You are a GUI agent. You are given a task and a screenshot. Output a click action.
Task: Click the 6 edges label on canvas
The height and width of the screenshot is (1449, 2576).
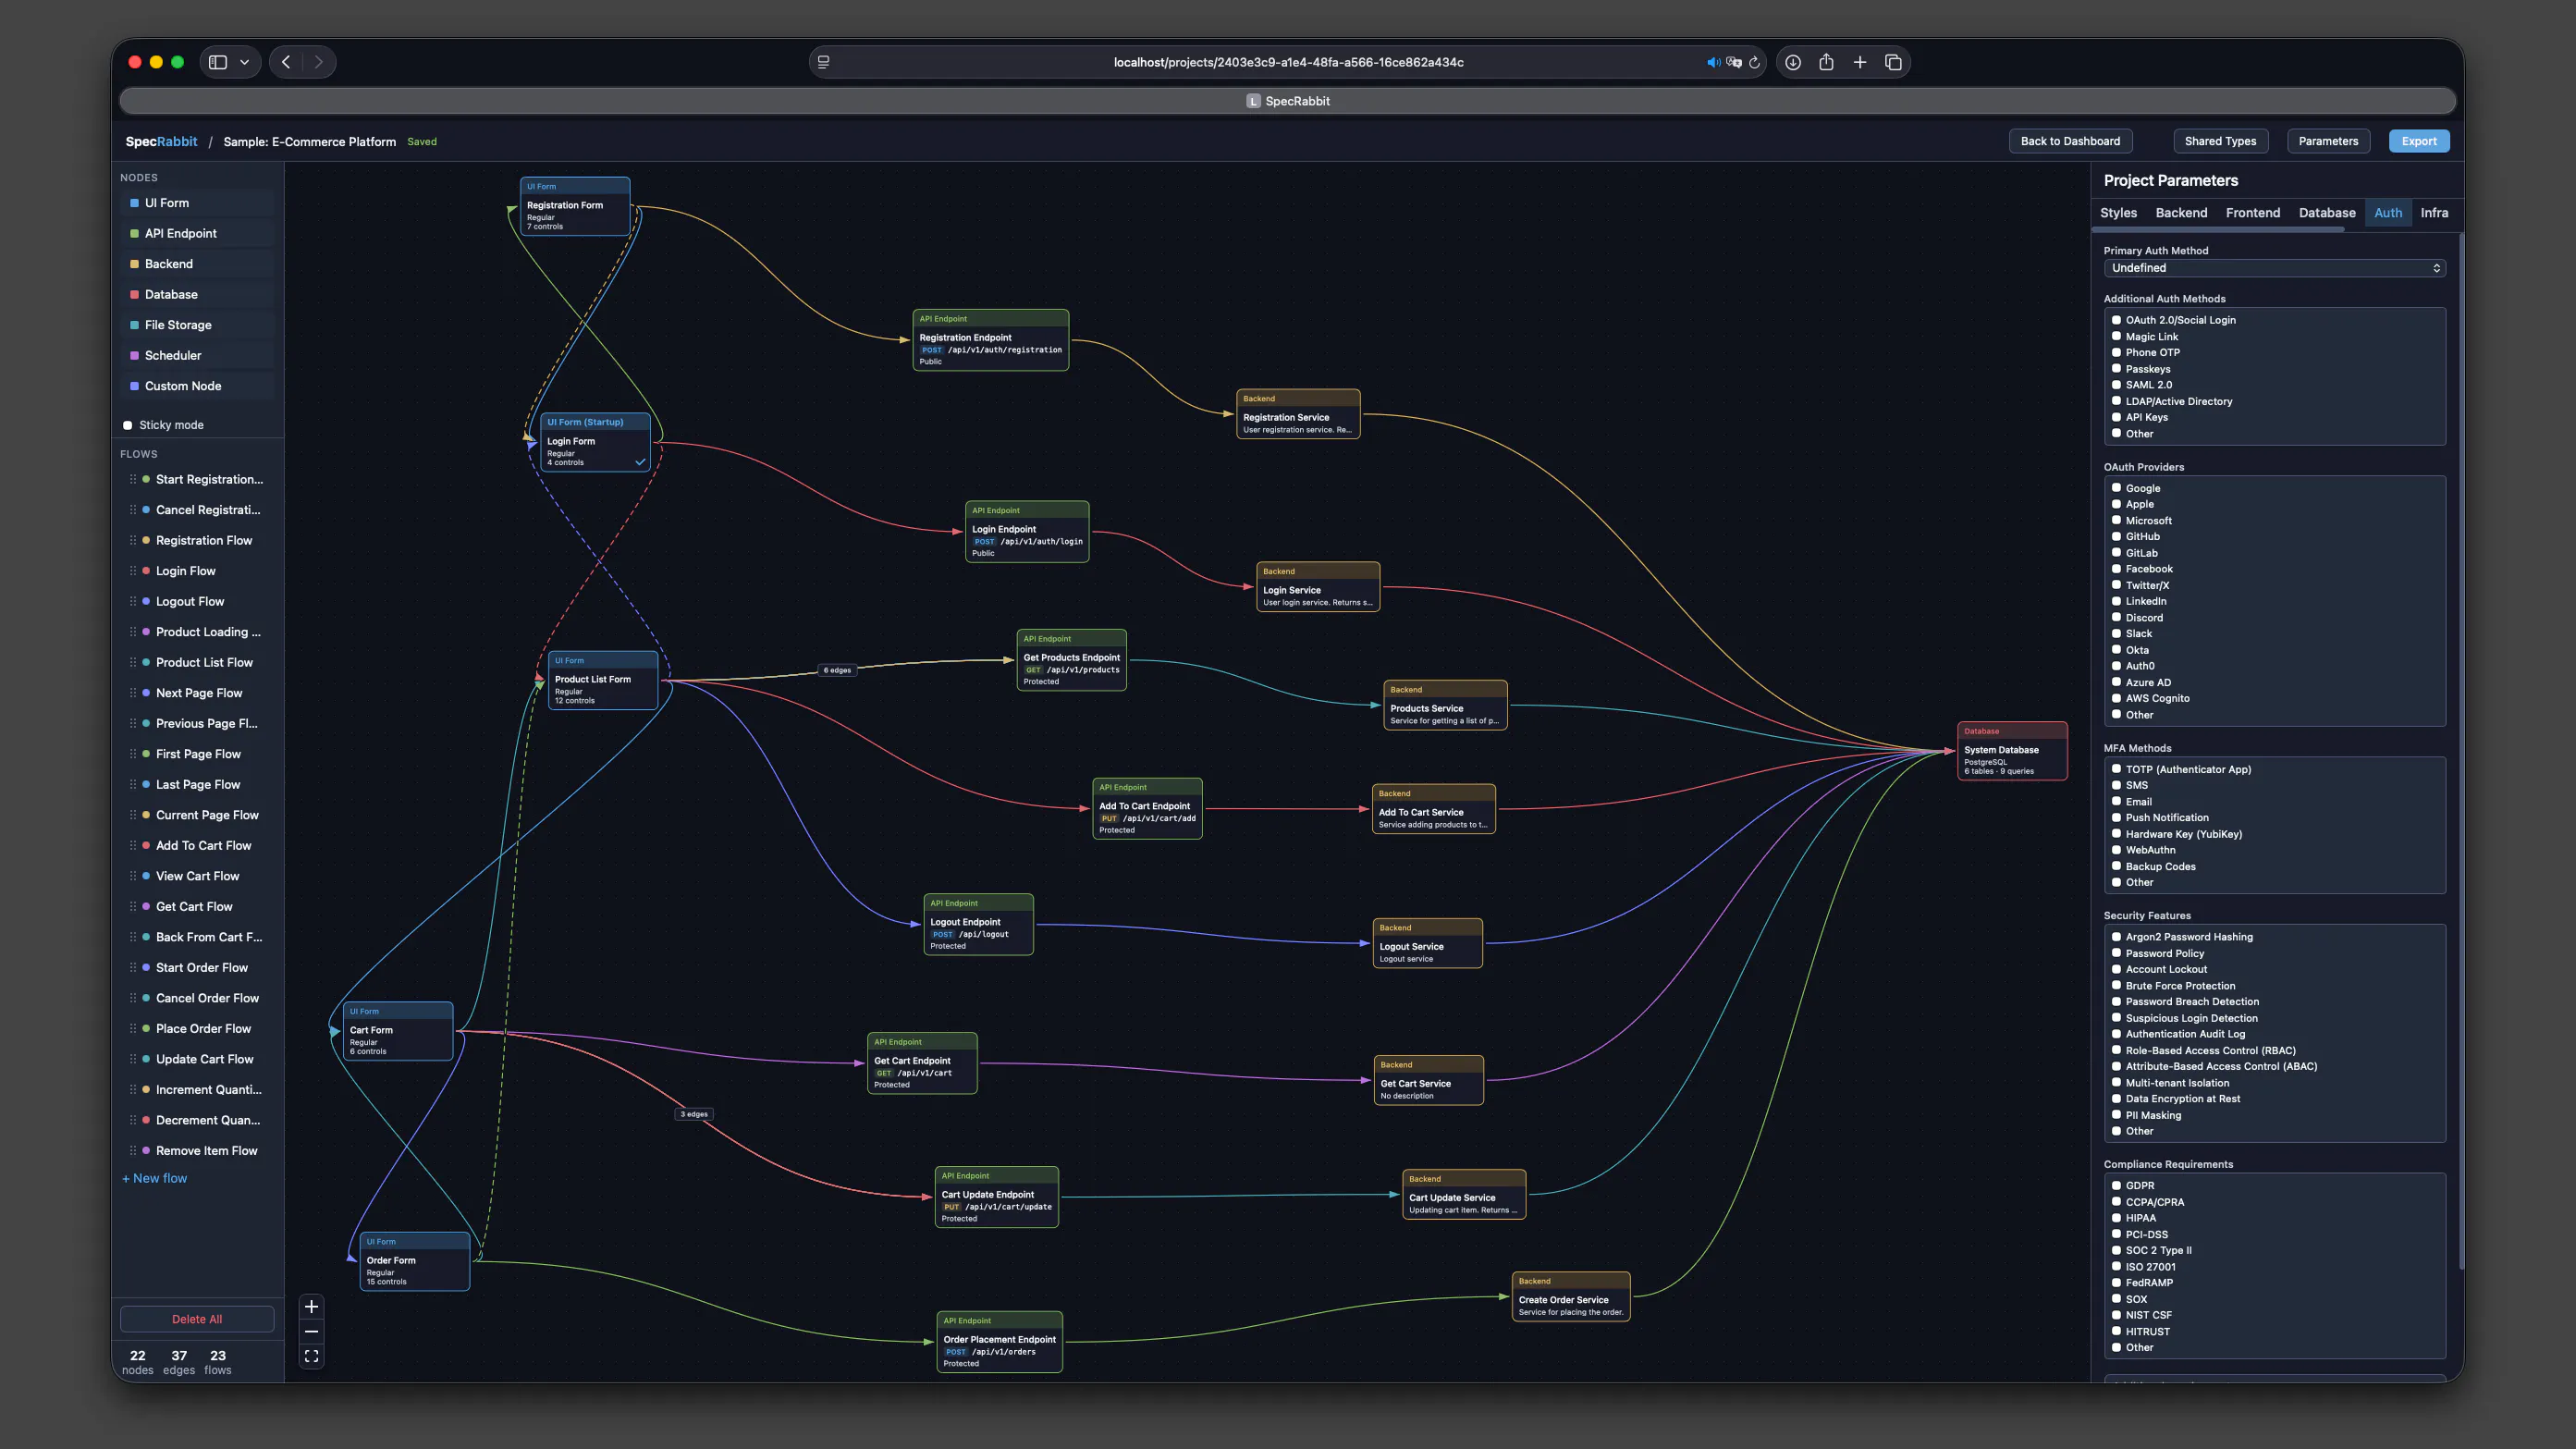point(837,670)
